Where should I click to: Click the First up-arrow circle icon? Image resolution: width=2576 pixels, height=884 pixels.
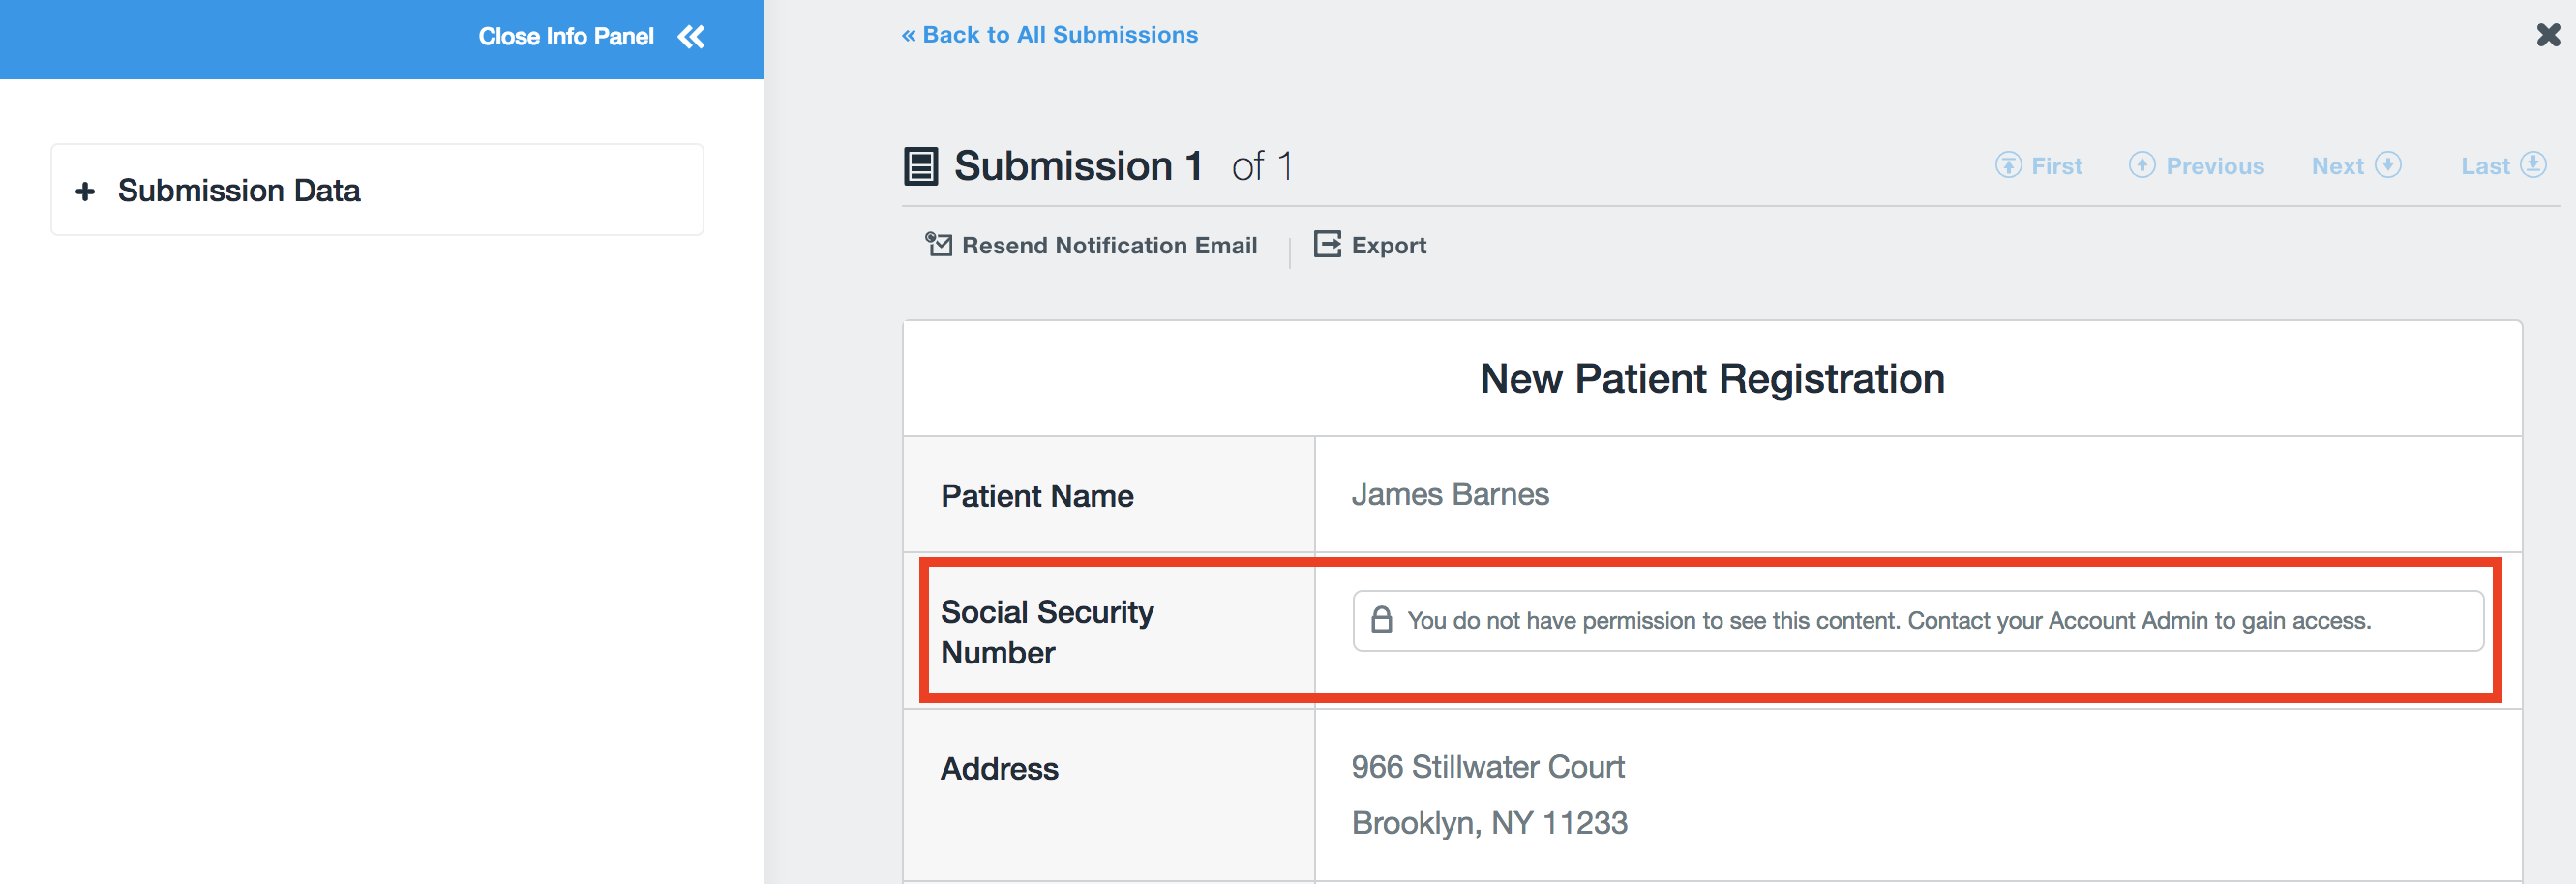(2008, 165)
